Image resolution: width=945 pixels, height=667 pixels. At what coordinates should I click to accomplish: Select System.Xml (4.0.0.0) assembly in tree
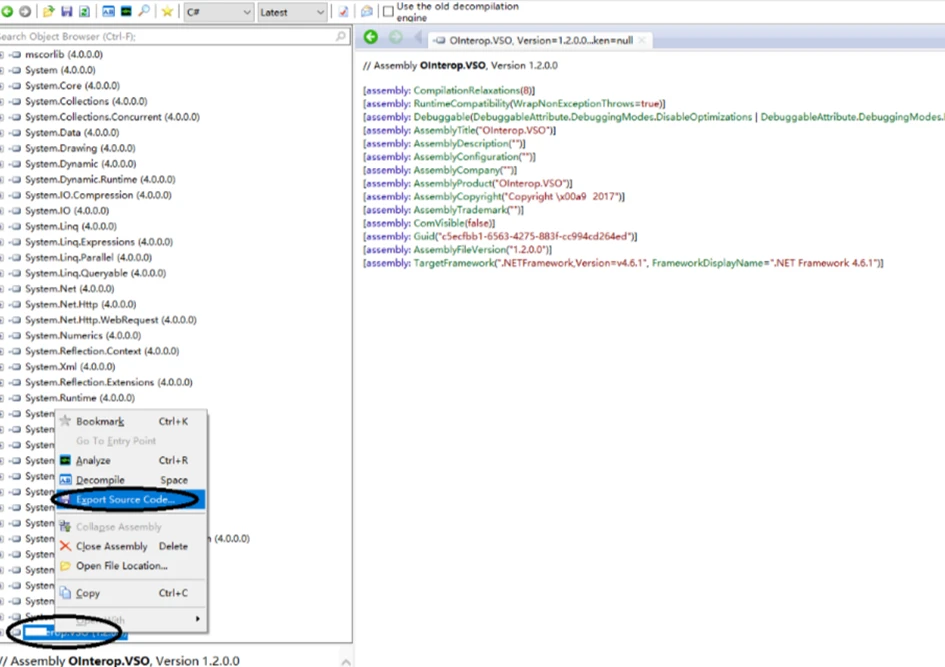tap(70, 367)
